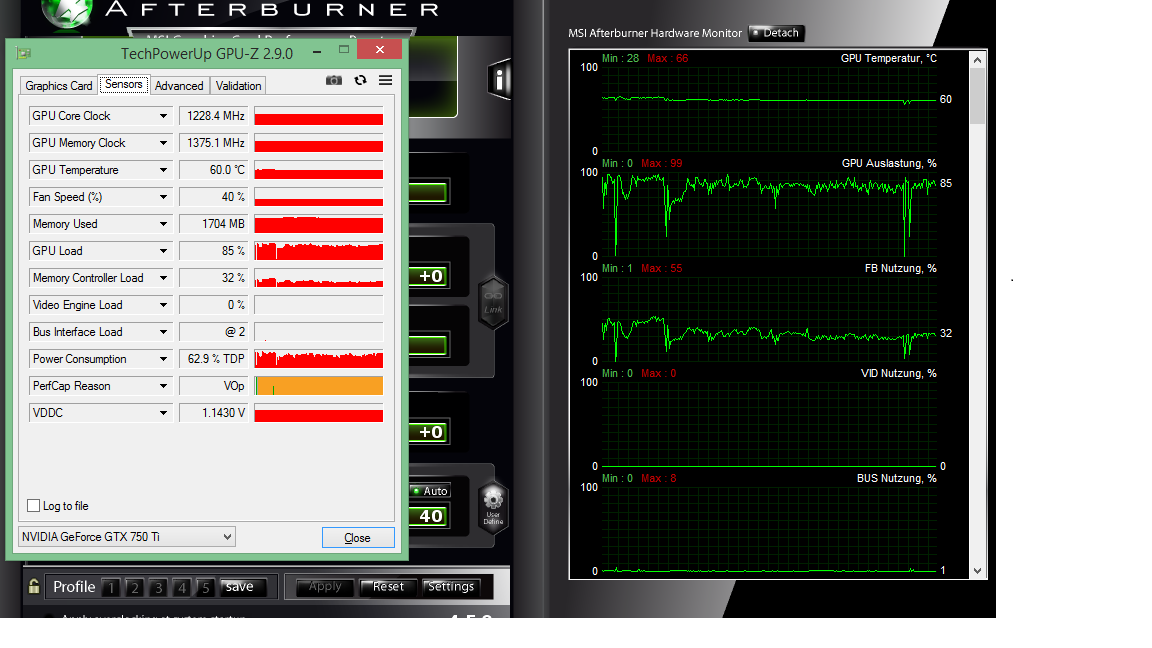
Task: Take a GPU-Z screenshot with camera icon
Action: (334, 80)
